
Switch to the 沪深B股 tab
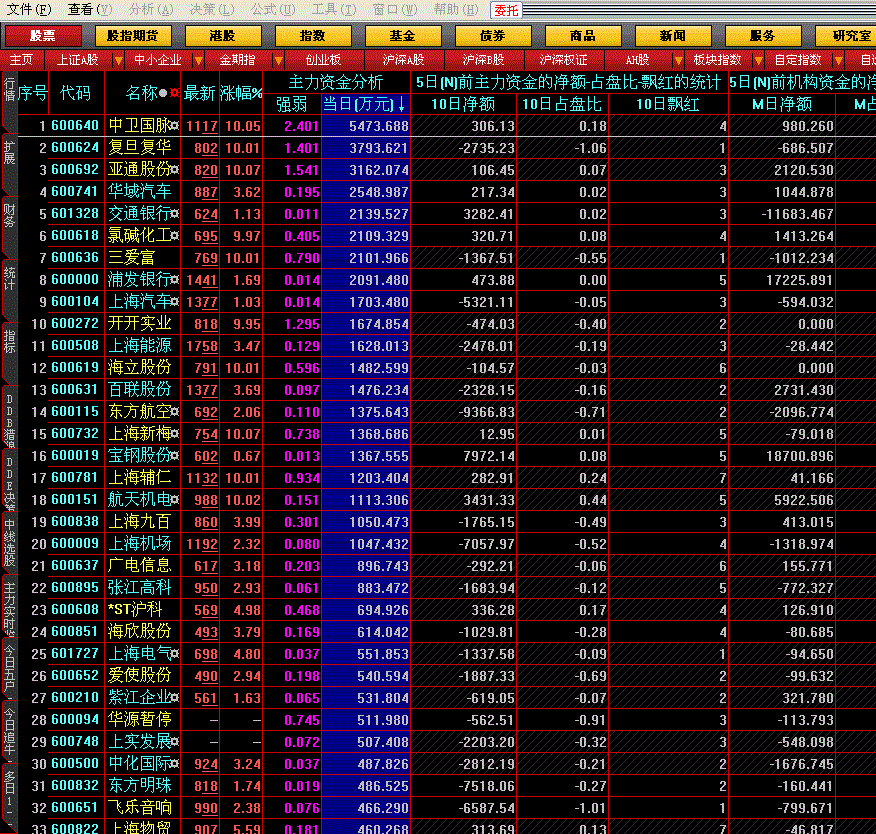pos(483,60)
